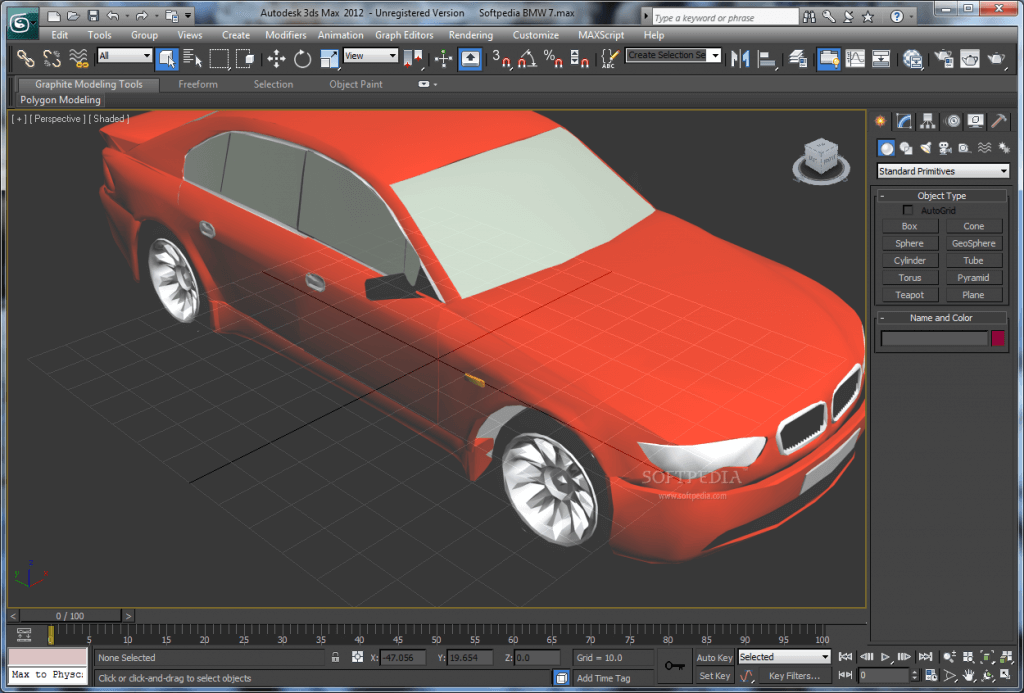Toggle Auto Key animation mode
The width and height of the screenshot is (1024, 693).
(714, 657)
